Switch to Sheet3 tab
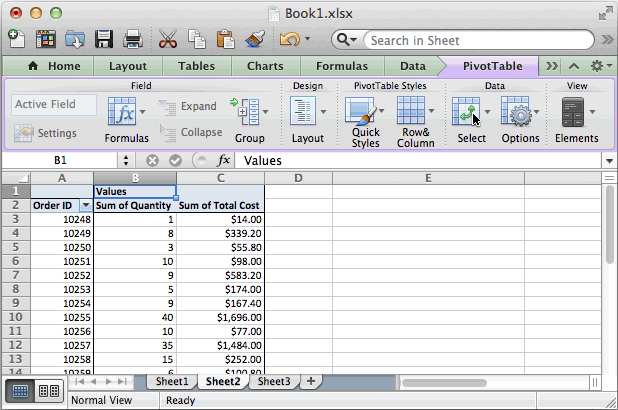This screenshot has height=410, width=618. 274,382
